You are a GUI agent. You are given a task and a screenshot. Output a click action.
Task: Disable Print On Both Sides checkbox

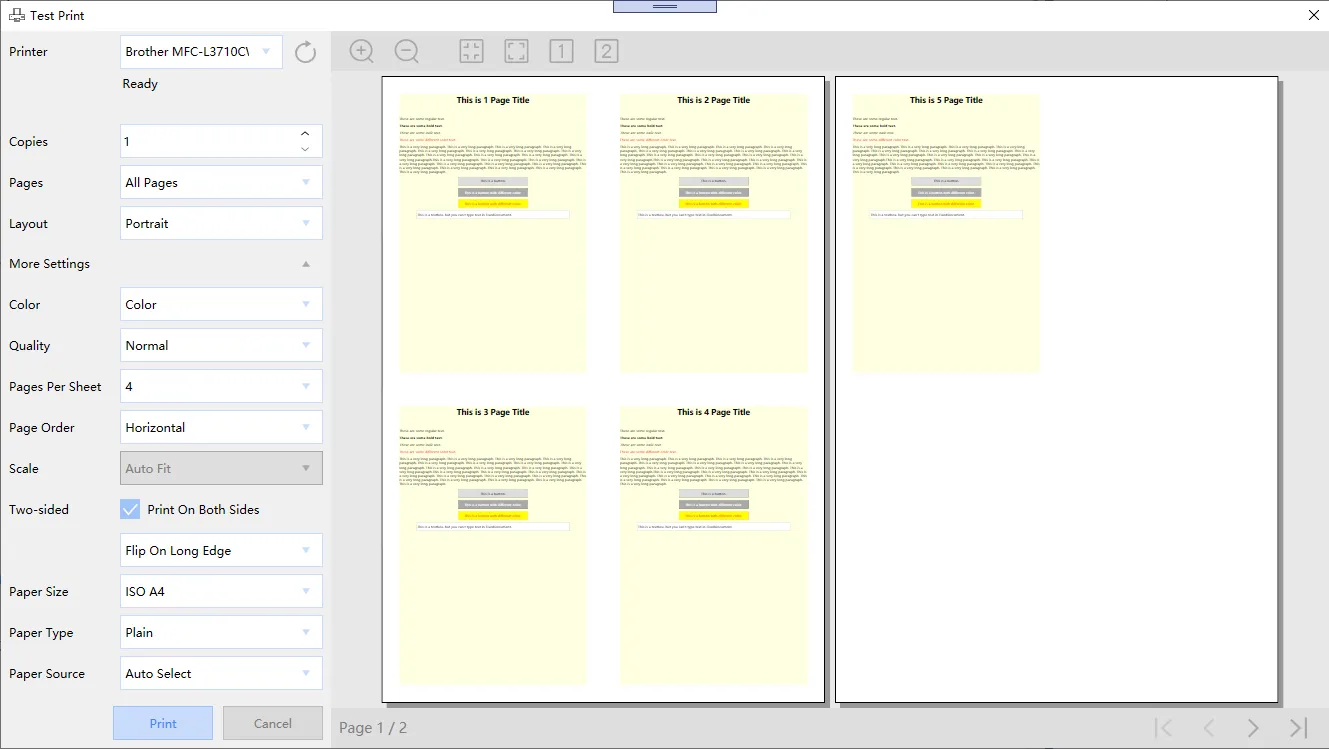[130, 509]
